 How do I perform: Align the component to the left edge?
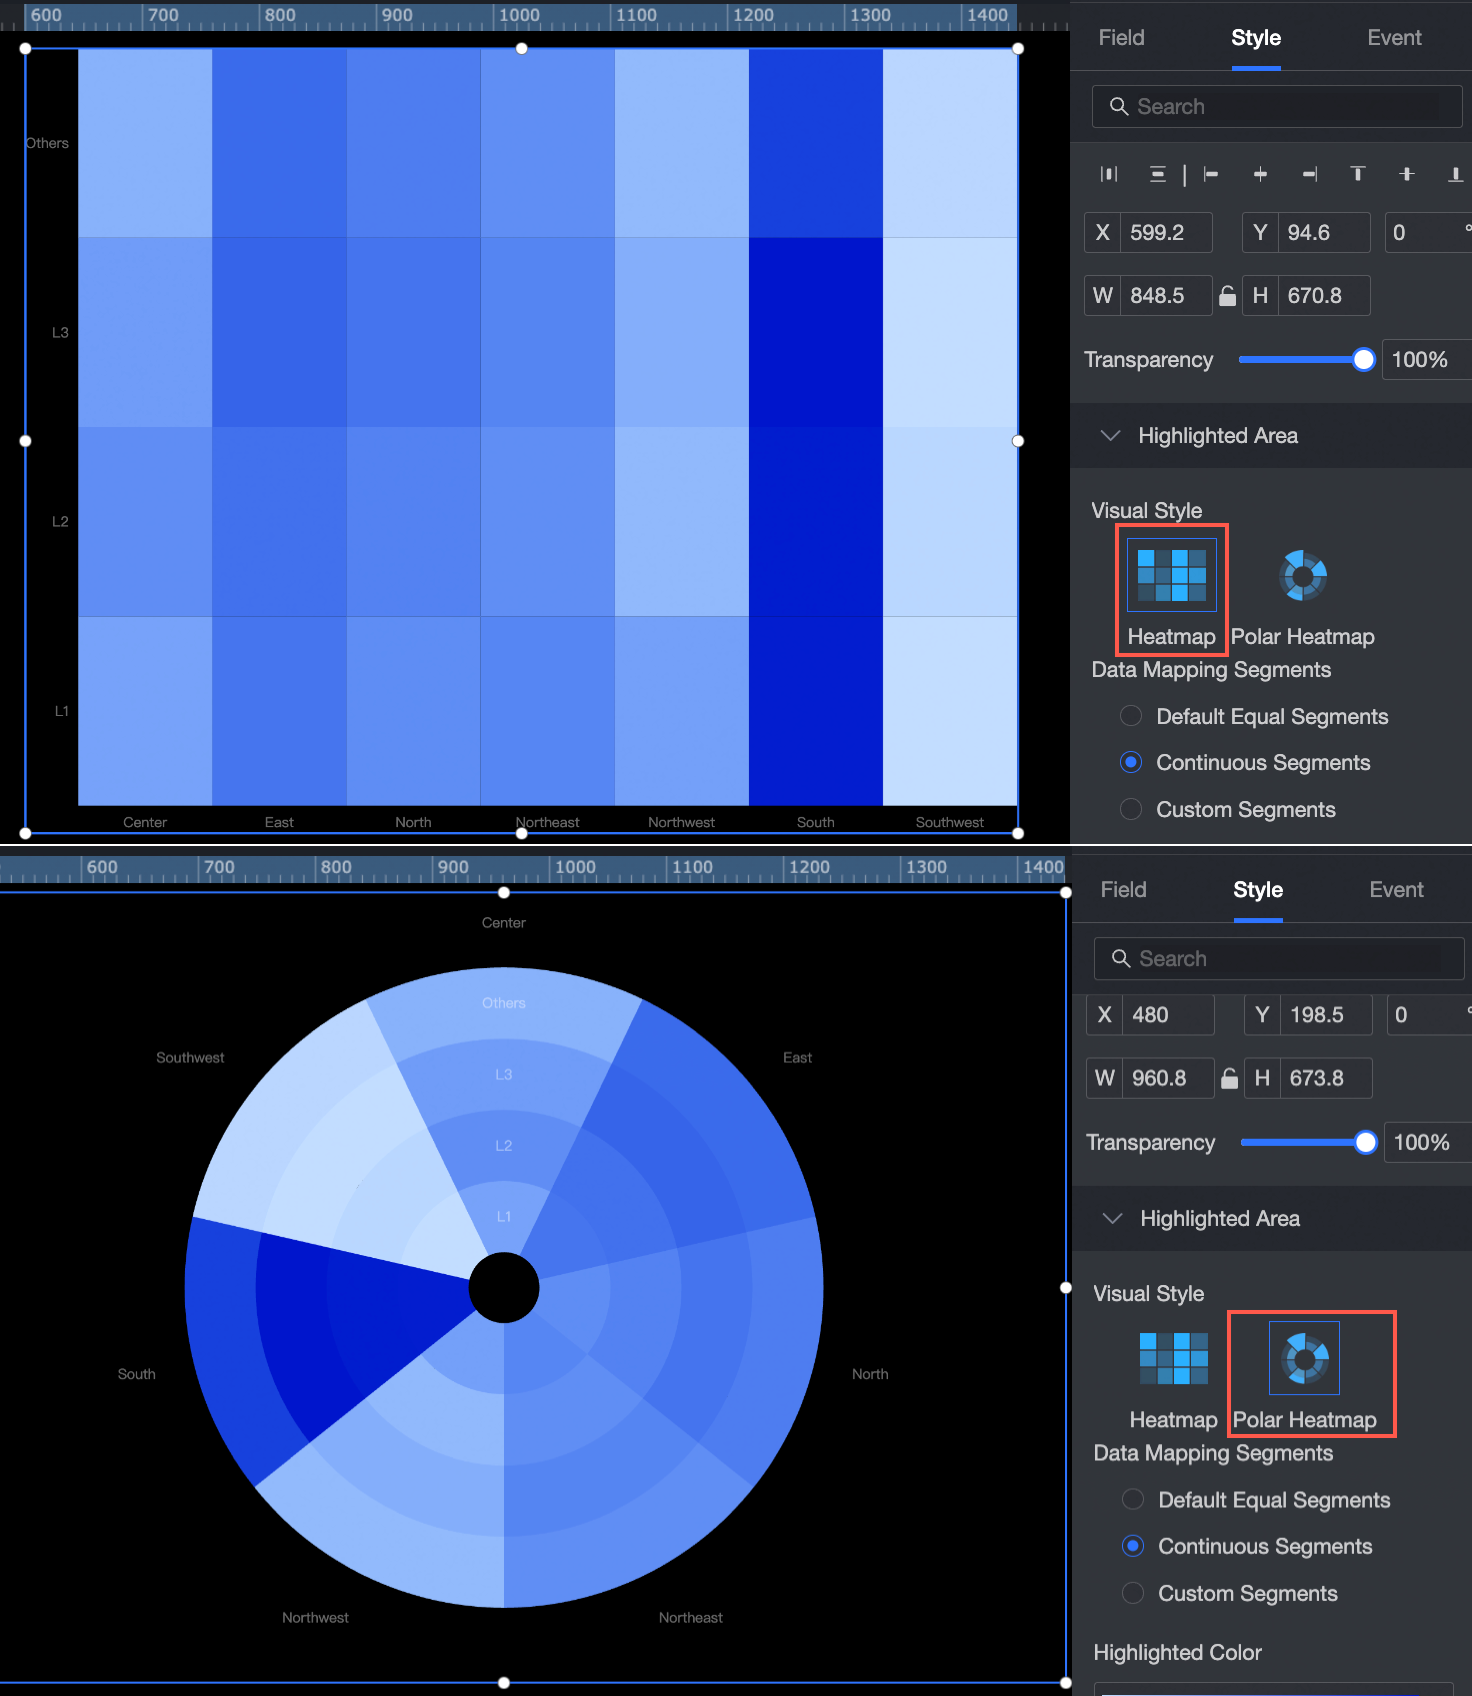[1211, 174]
